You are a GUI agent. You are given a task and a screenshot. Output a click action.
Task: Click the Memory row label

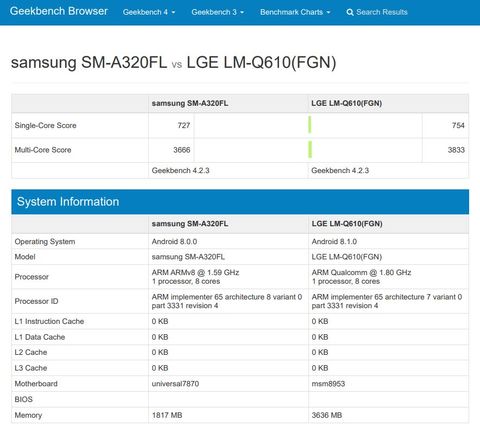28,415
